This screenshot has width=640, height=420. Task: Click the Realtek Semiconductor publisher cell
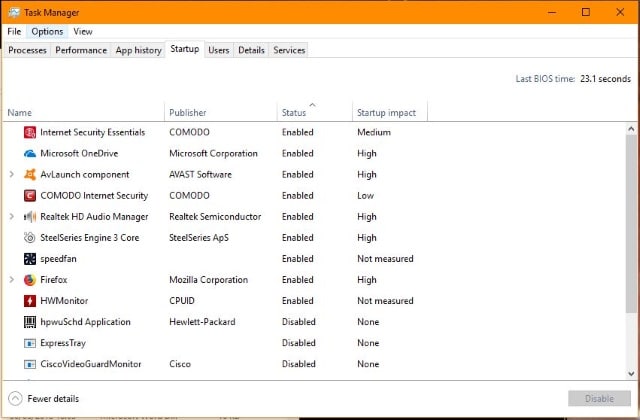point(215,217)
